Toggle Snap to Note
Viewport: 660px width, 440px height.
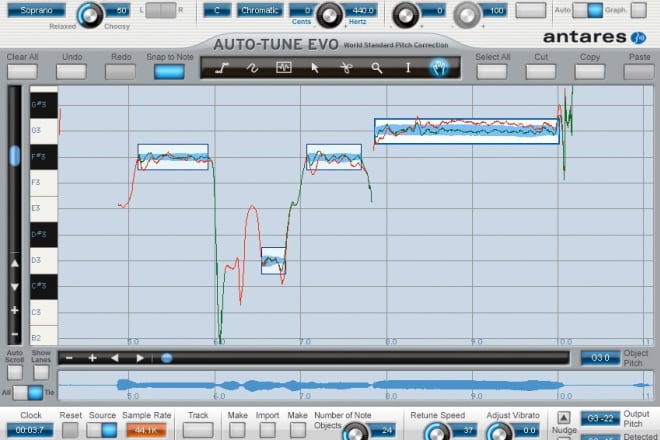[169, 72]
